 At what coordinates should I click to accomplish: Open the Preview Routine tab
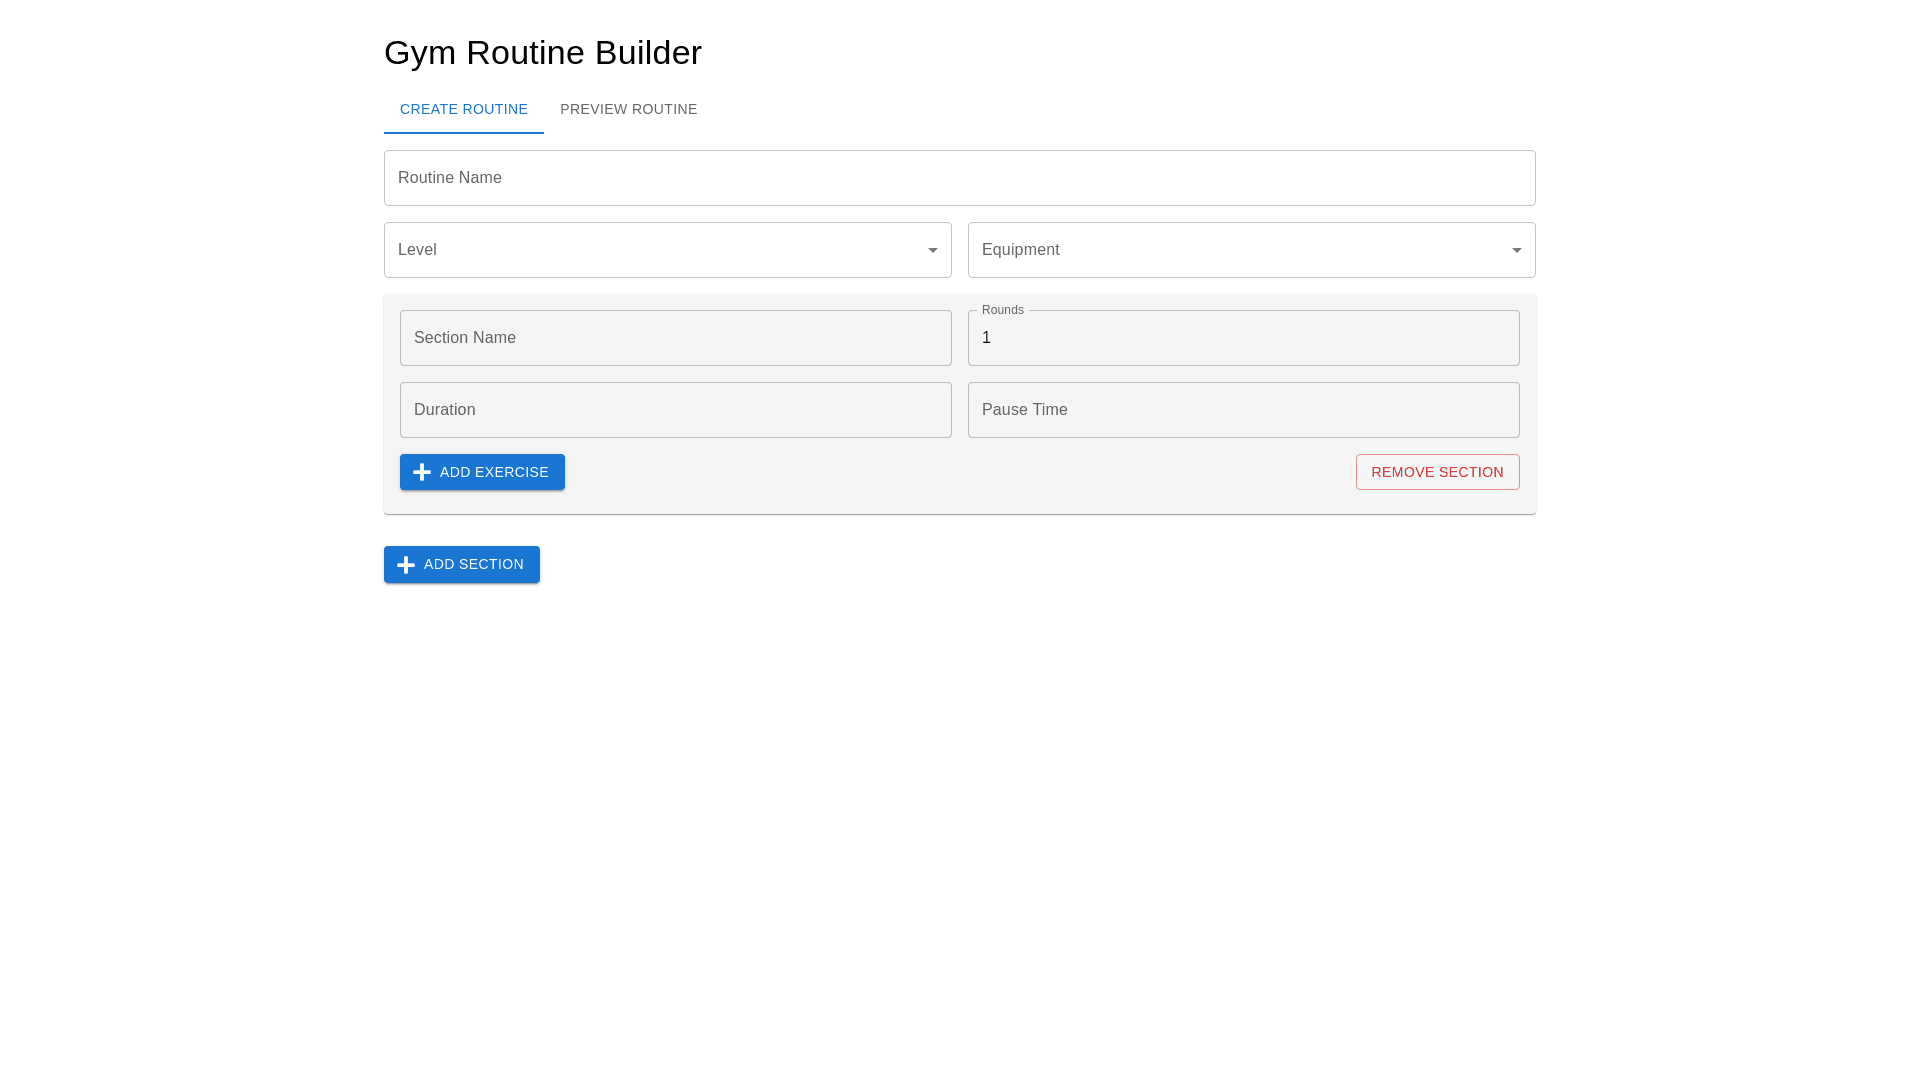628,109
